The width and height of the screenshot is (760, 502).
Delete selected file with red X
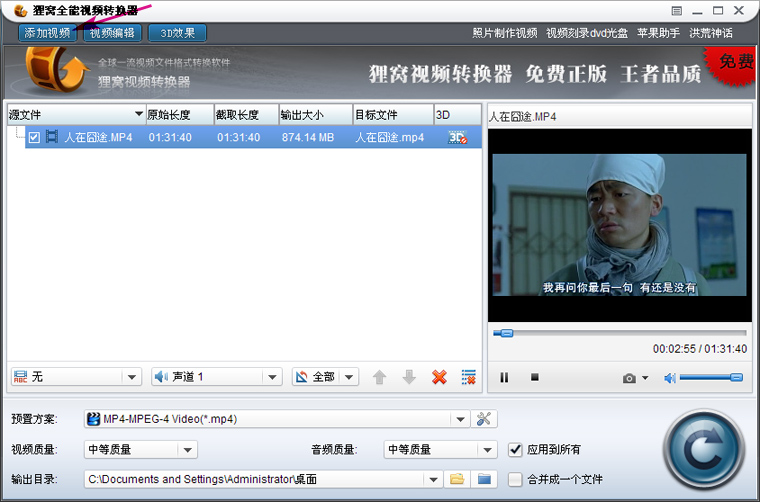point(439,376)
